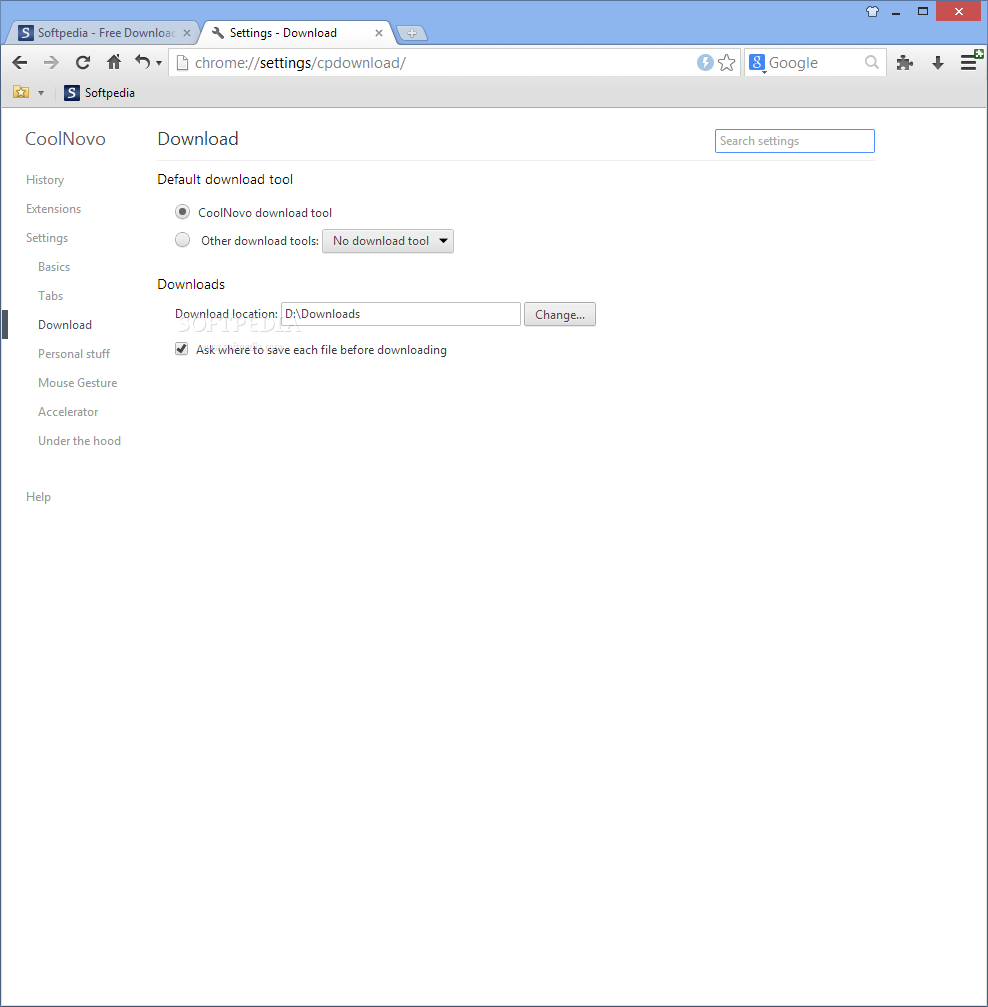Maximize the browser window
This screenshot has width=988, height=1007.
pyautogui.click(x=923, y=12)
